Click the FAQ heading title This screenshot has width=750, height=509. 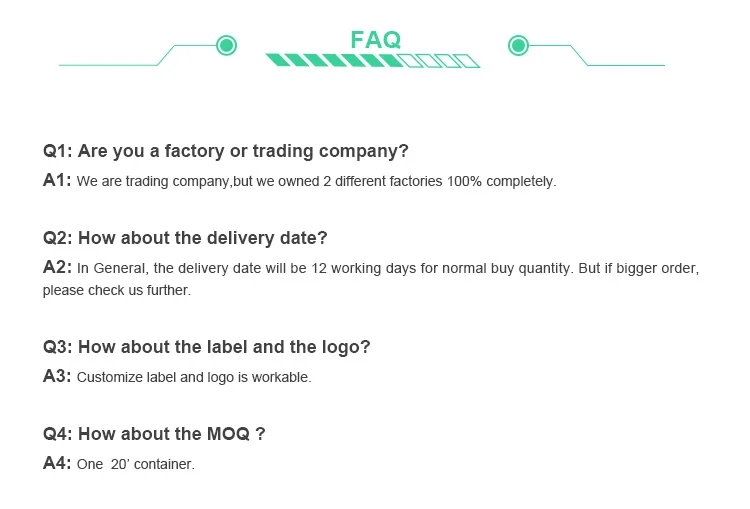click(x=375, y=40)
